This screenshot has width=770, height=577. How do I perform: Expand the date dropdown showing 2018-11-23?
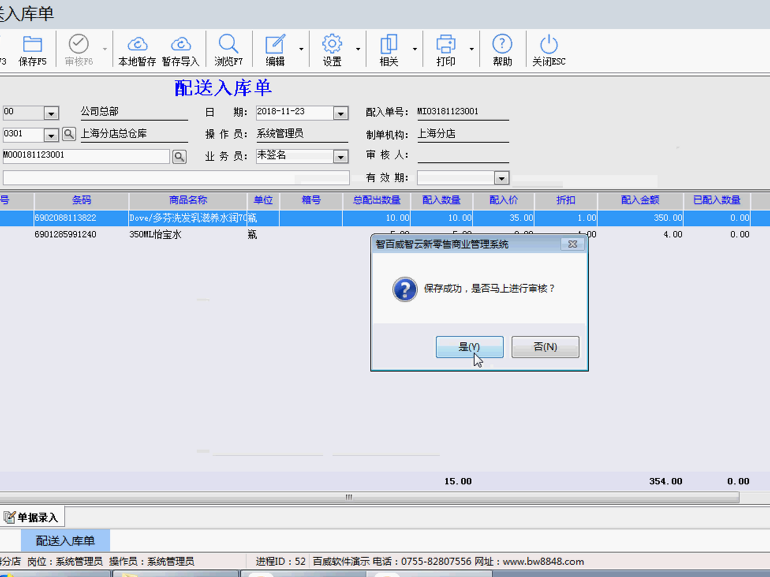[x=340, y=113]
